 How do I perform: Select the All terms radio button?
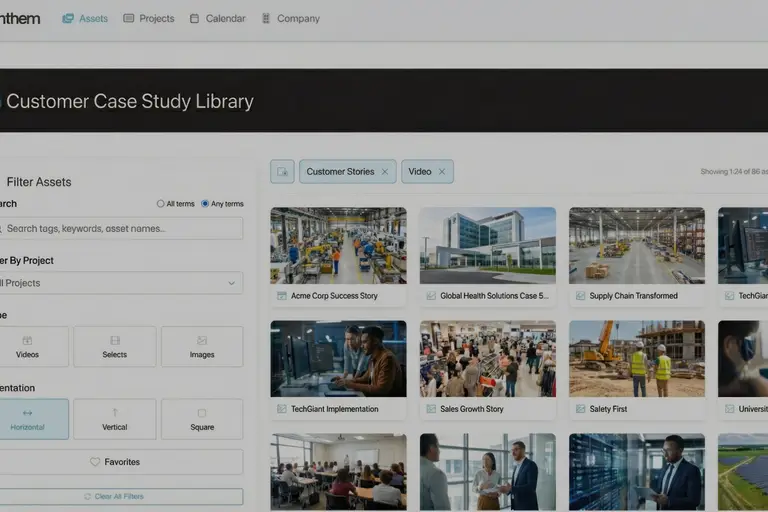pos(160,204)
